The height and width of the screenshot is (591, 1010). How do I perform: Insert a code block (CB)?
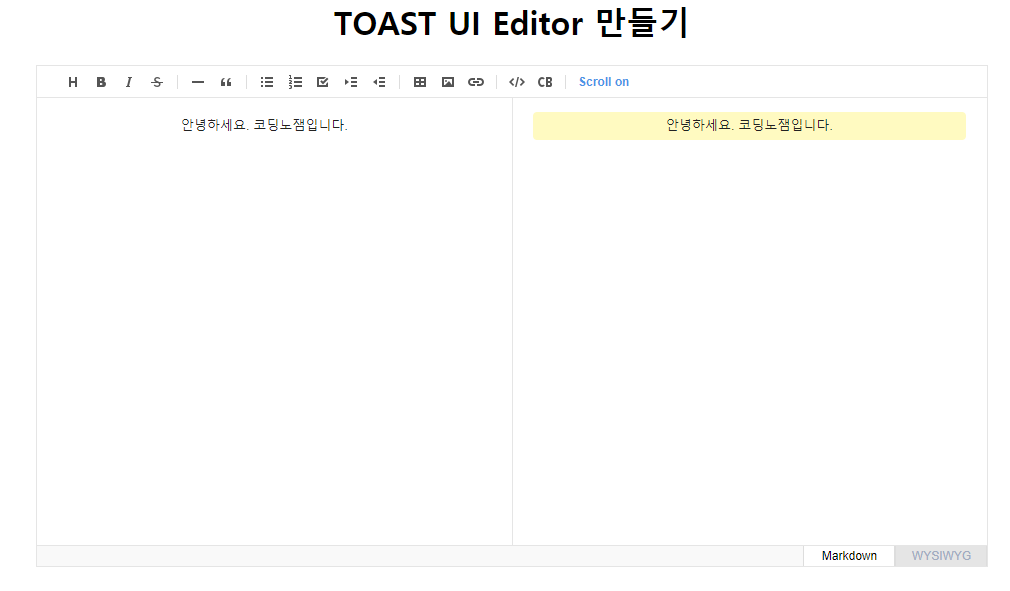pyautogui.click(x=545, y=82)
